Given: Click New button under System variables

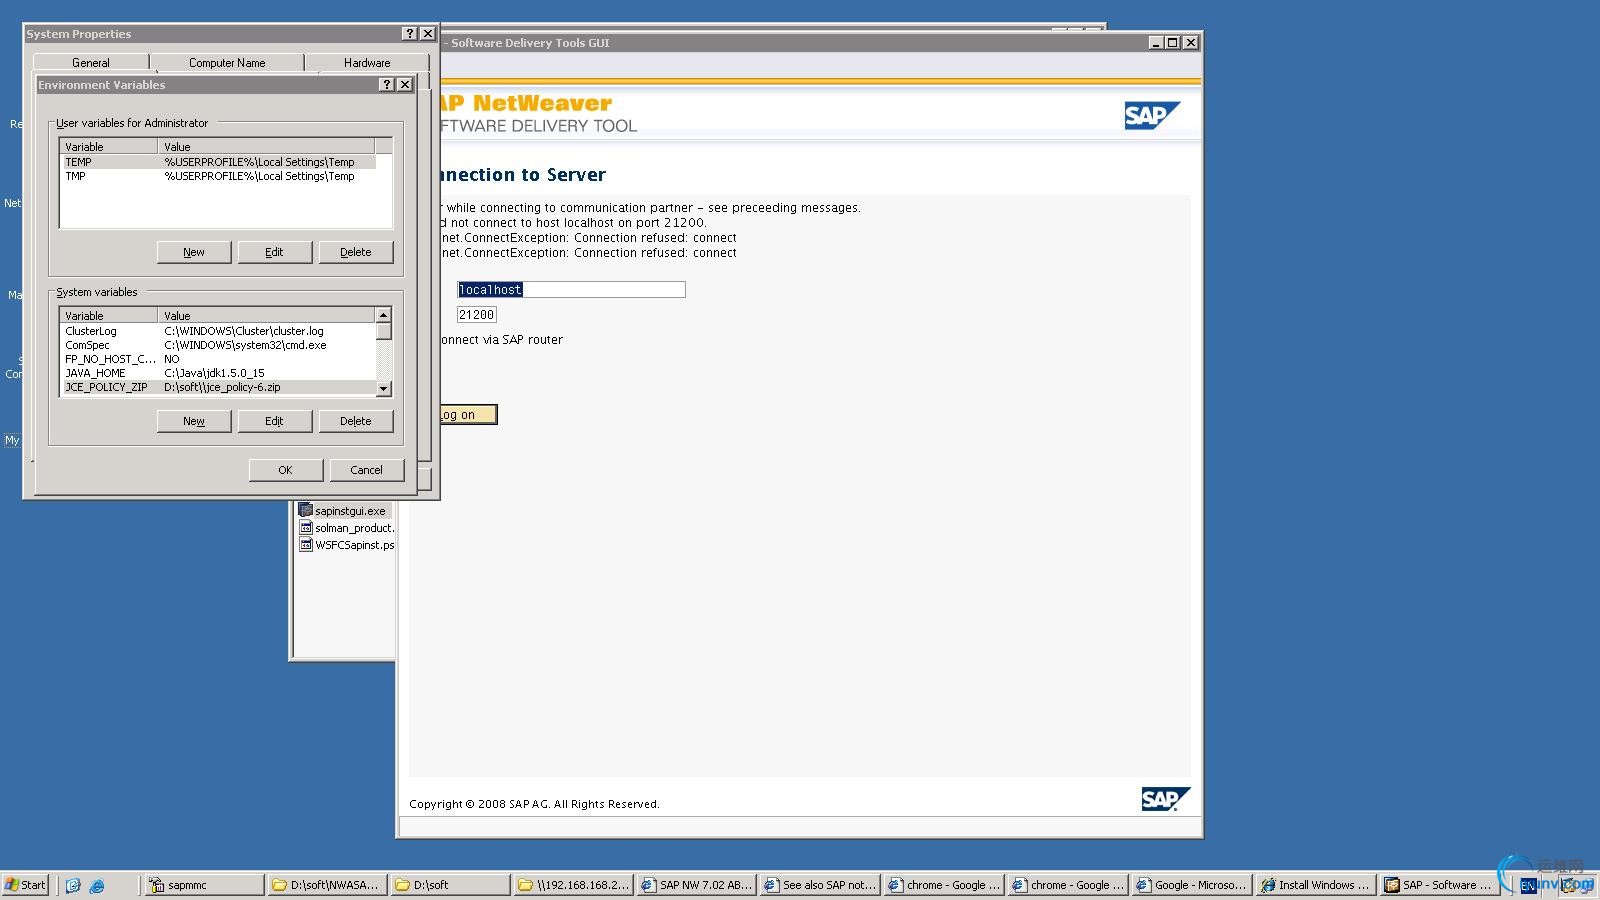Looking at the screenshot, I should 194,421.
